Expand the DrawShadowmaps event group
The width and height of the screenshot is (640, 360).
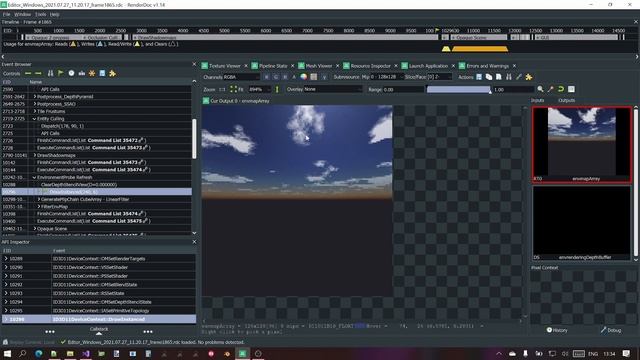(35, 155)
